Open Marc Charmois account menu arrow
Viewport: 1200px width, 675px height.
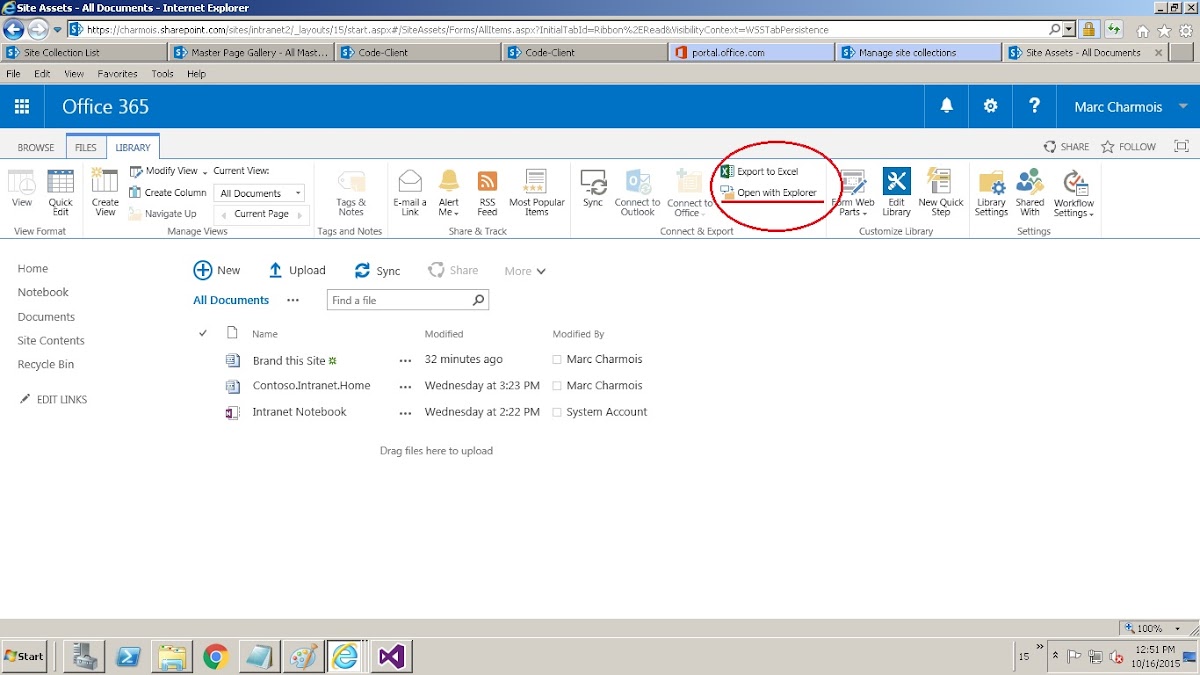coord(1183,106)
